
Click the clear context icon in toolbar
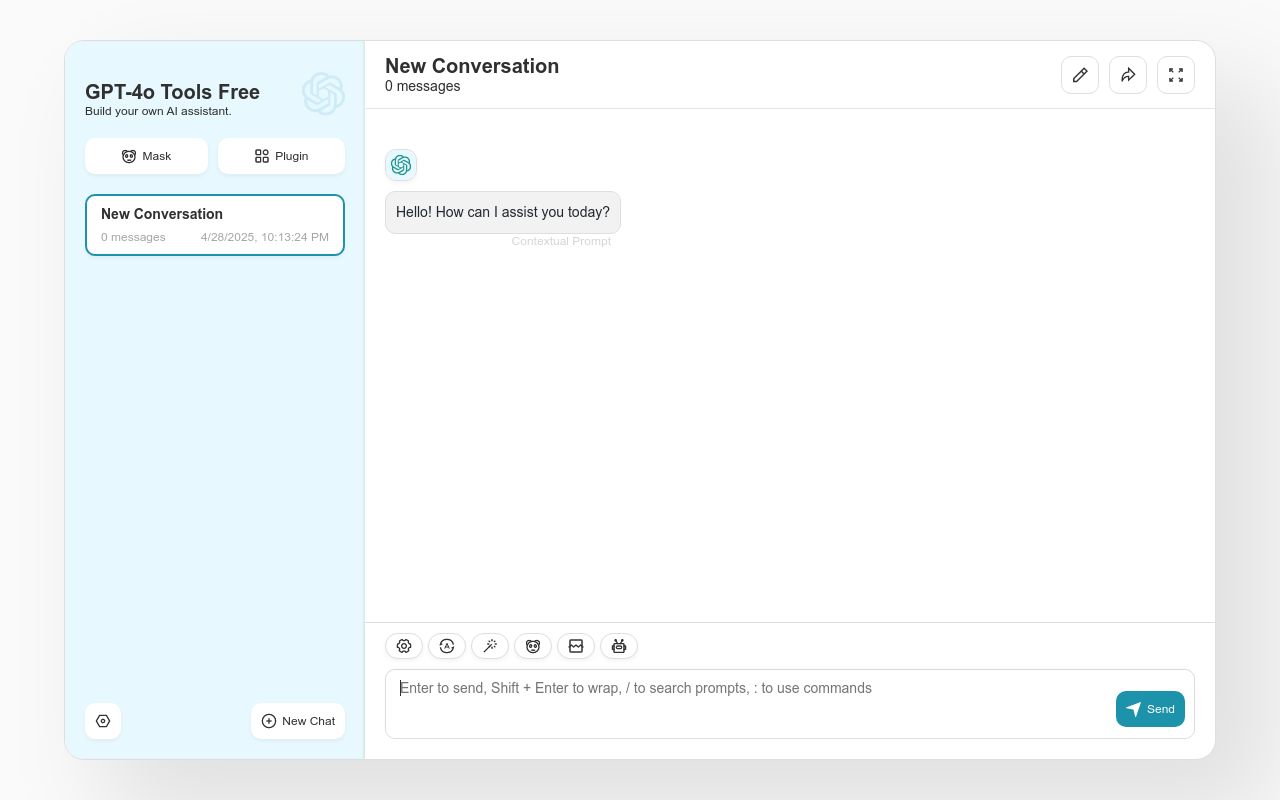tap(576, 646)
